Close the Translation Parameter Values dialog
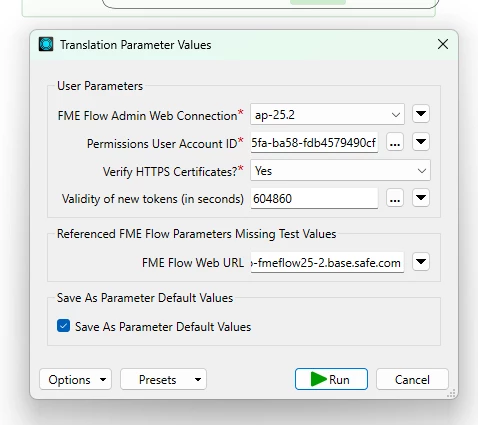The height and width of the screenshot is (425, 478). (443, 44)
